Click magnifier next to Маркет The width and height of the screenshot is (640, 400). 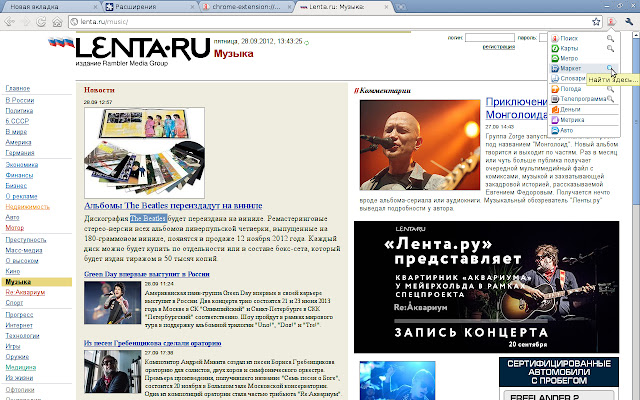click(609, 68)
